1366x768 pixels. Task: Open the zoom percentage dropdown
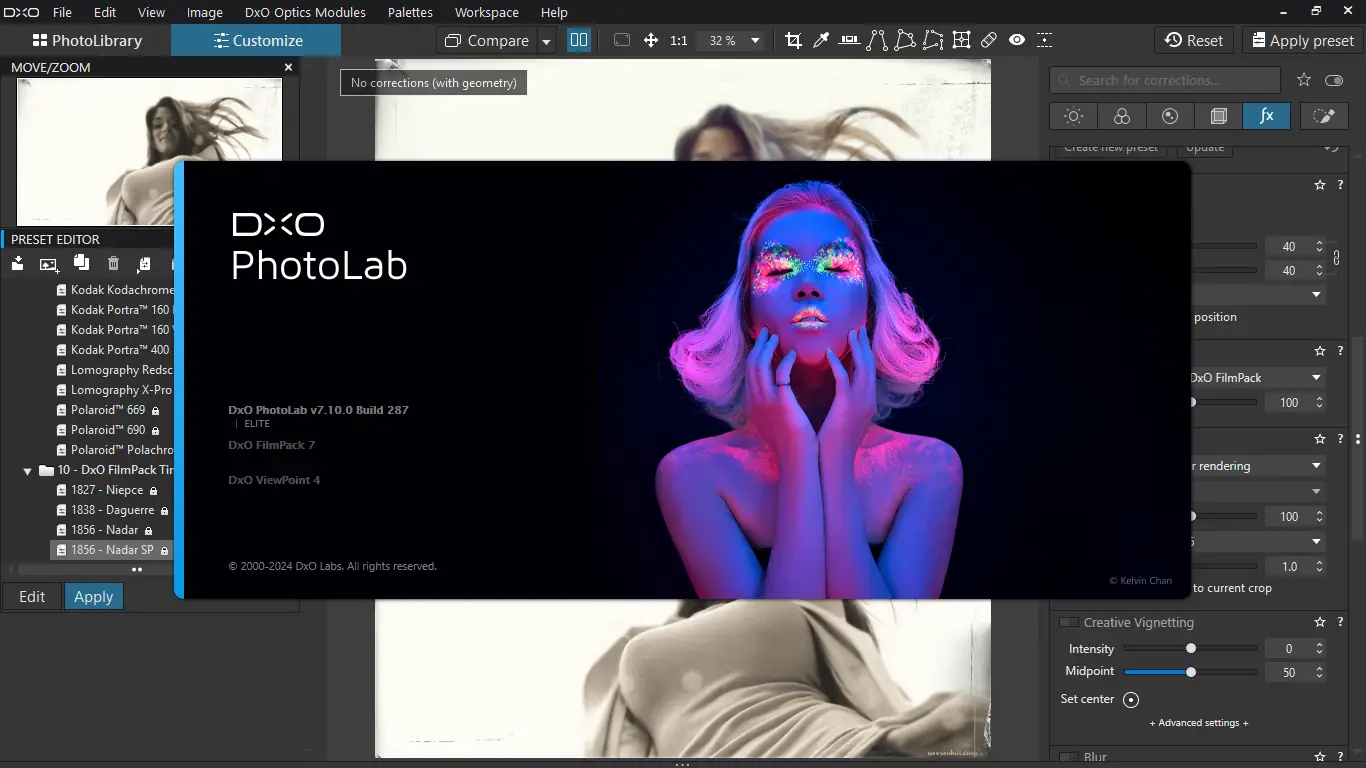pos(755,41)
